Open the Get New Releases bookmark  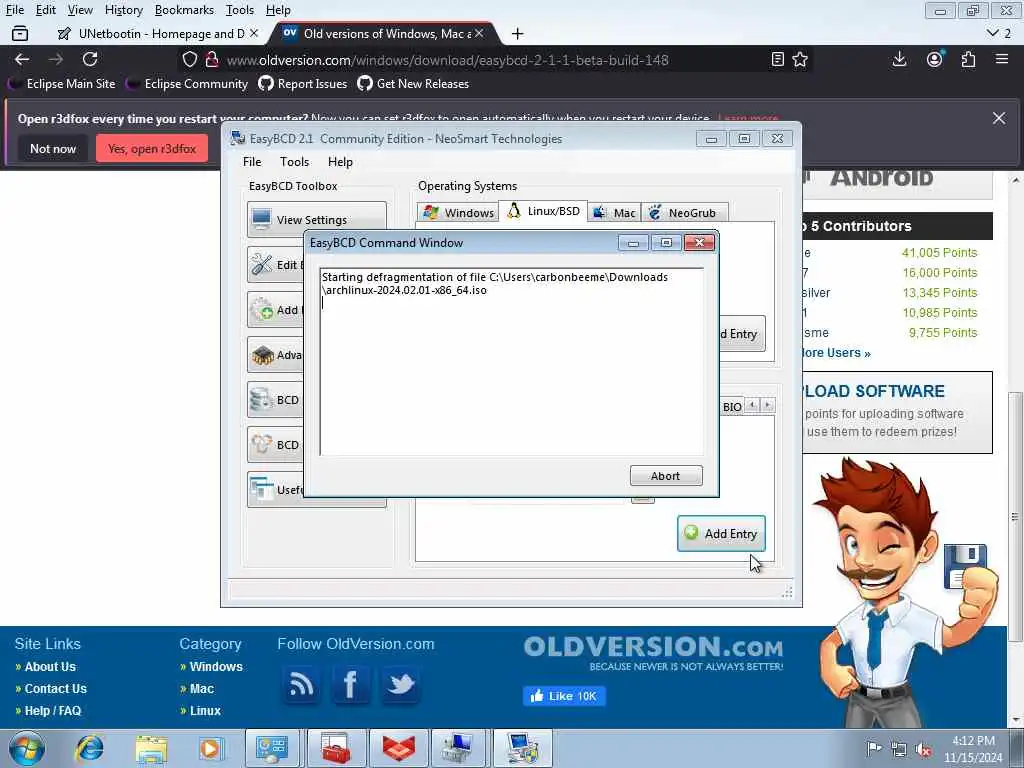coord(413,84)
